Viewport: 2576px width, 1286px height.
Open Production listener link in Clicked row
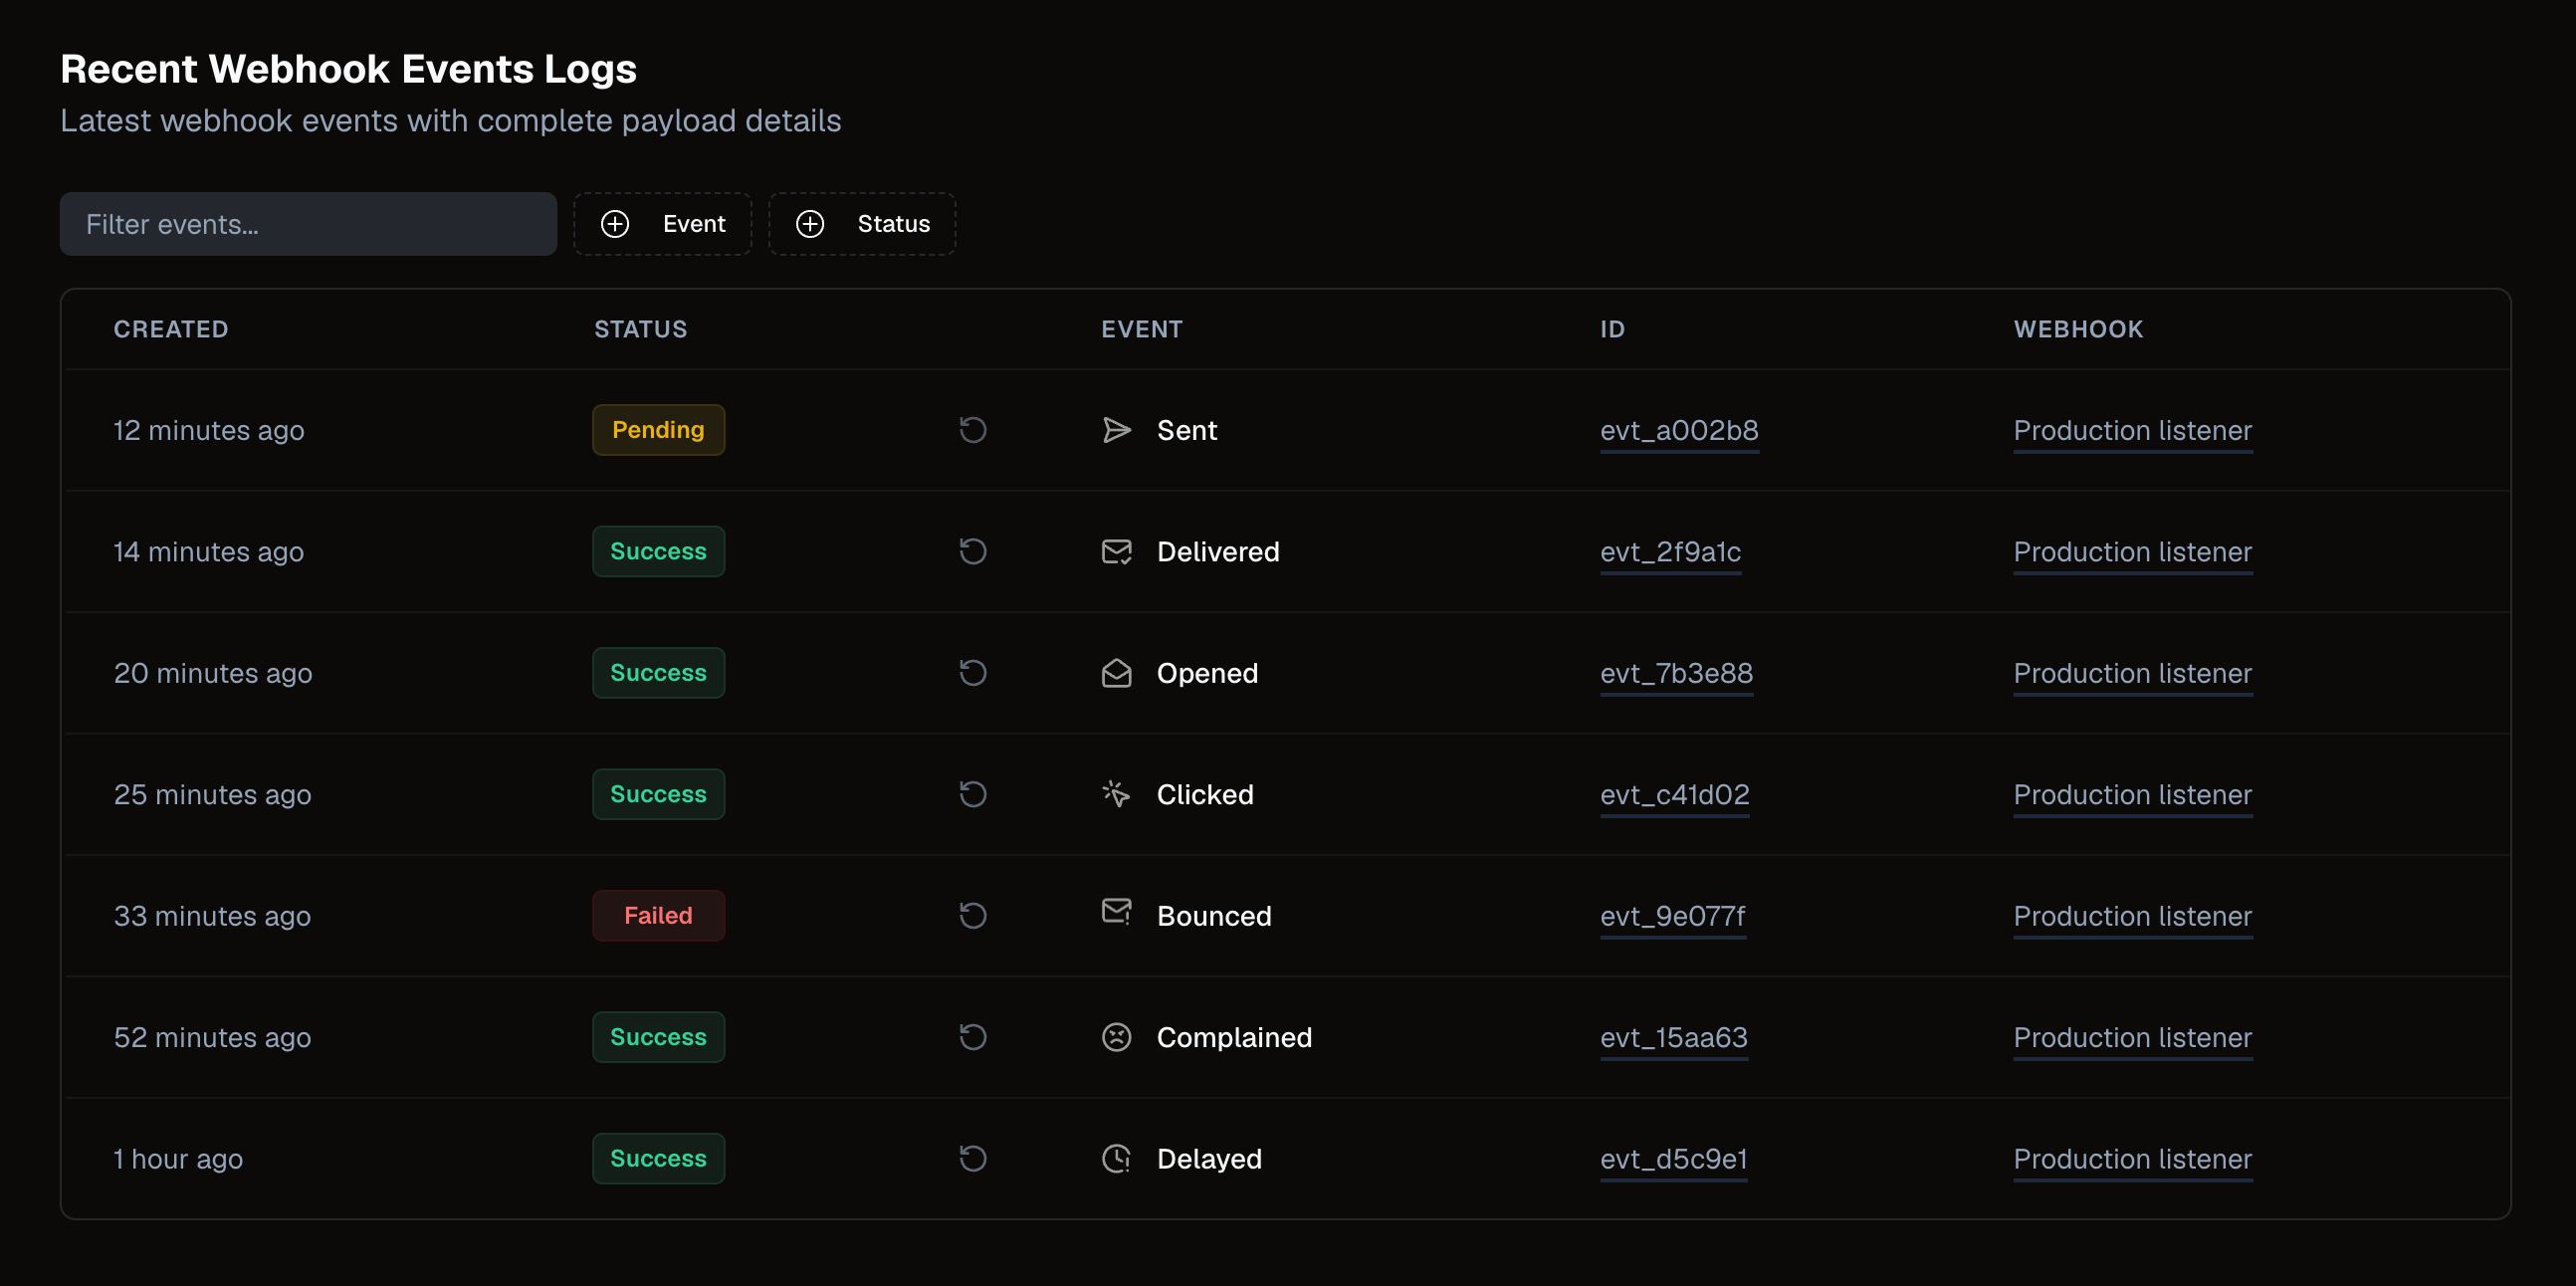click(x=2132, y=794)
